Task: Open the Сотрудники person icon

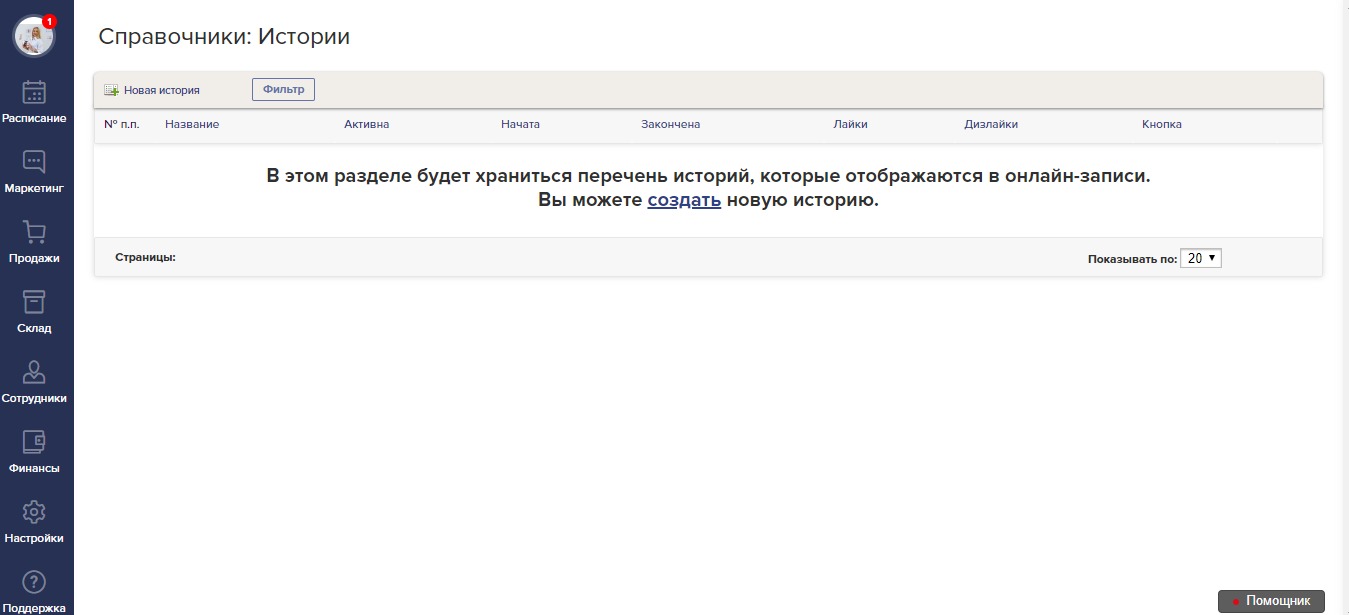Action: point(34,372)
